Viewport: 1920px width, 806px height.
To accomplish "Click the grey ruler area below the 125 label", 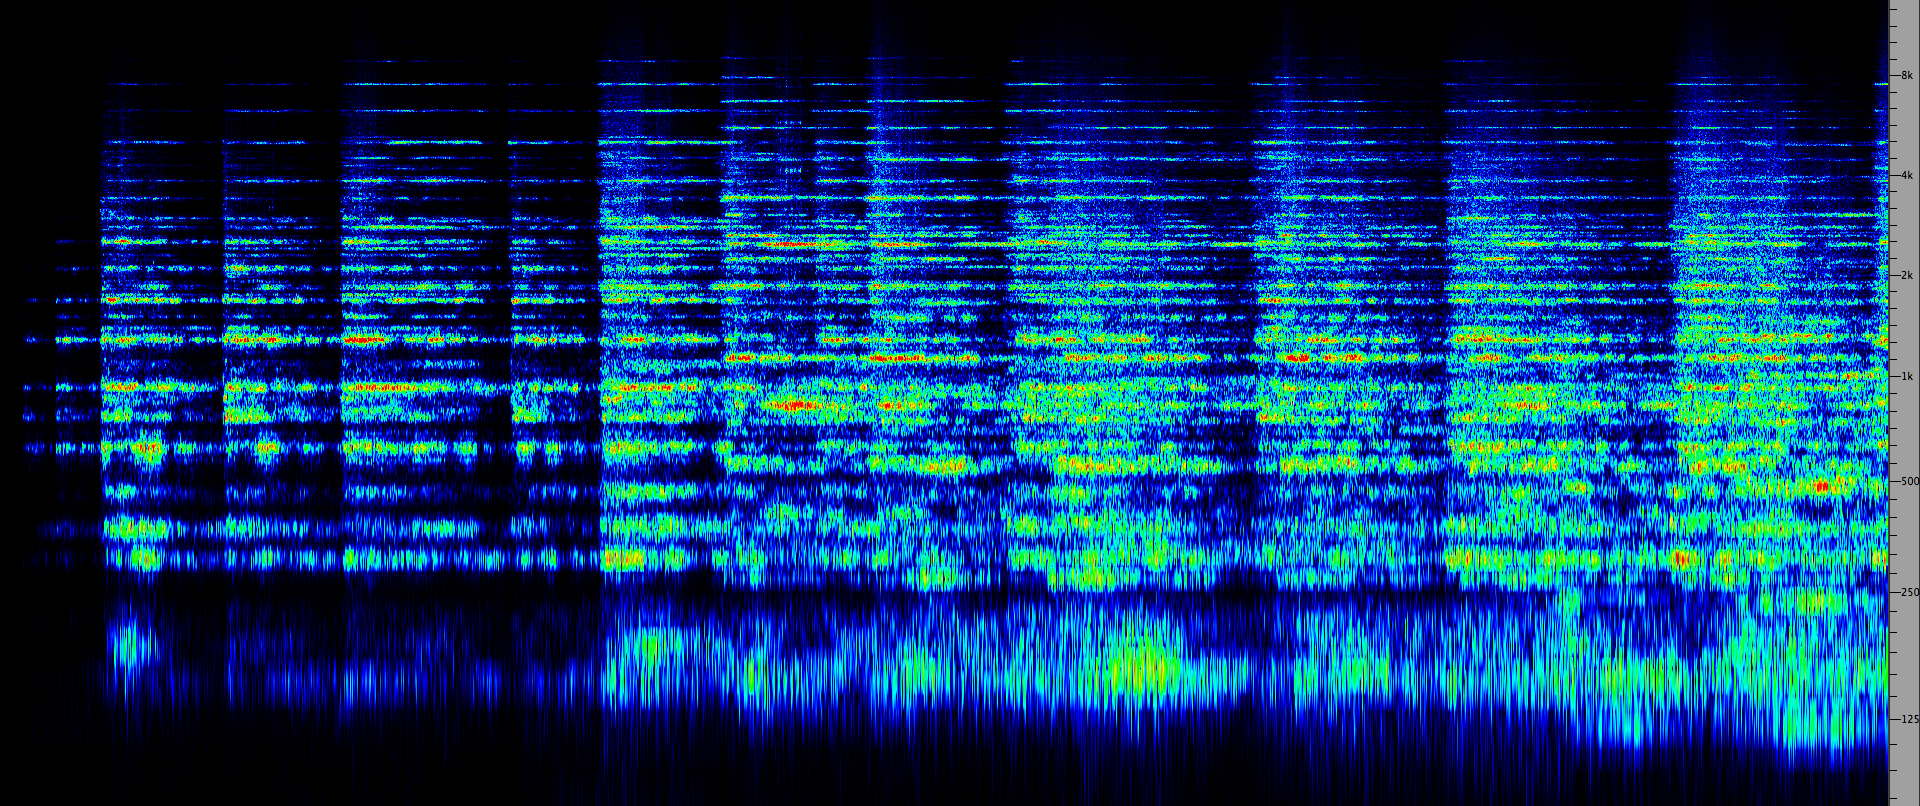I will [x=1904, y=770].
